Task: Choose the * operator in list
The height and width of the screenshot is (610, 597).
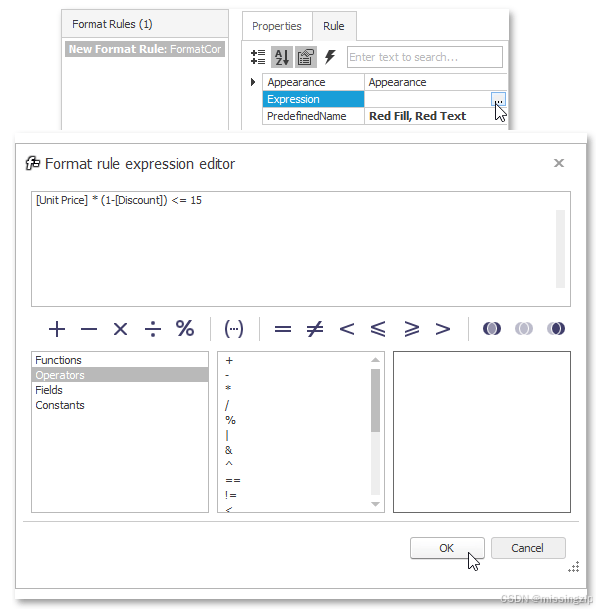Action: [x=228, y=389]
